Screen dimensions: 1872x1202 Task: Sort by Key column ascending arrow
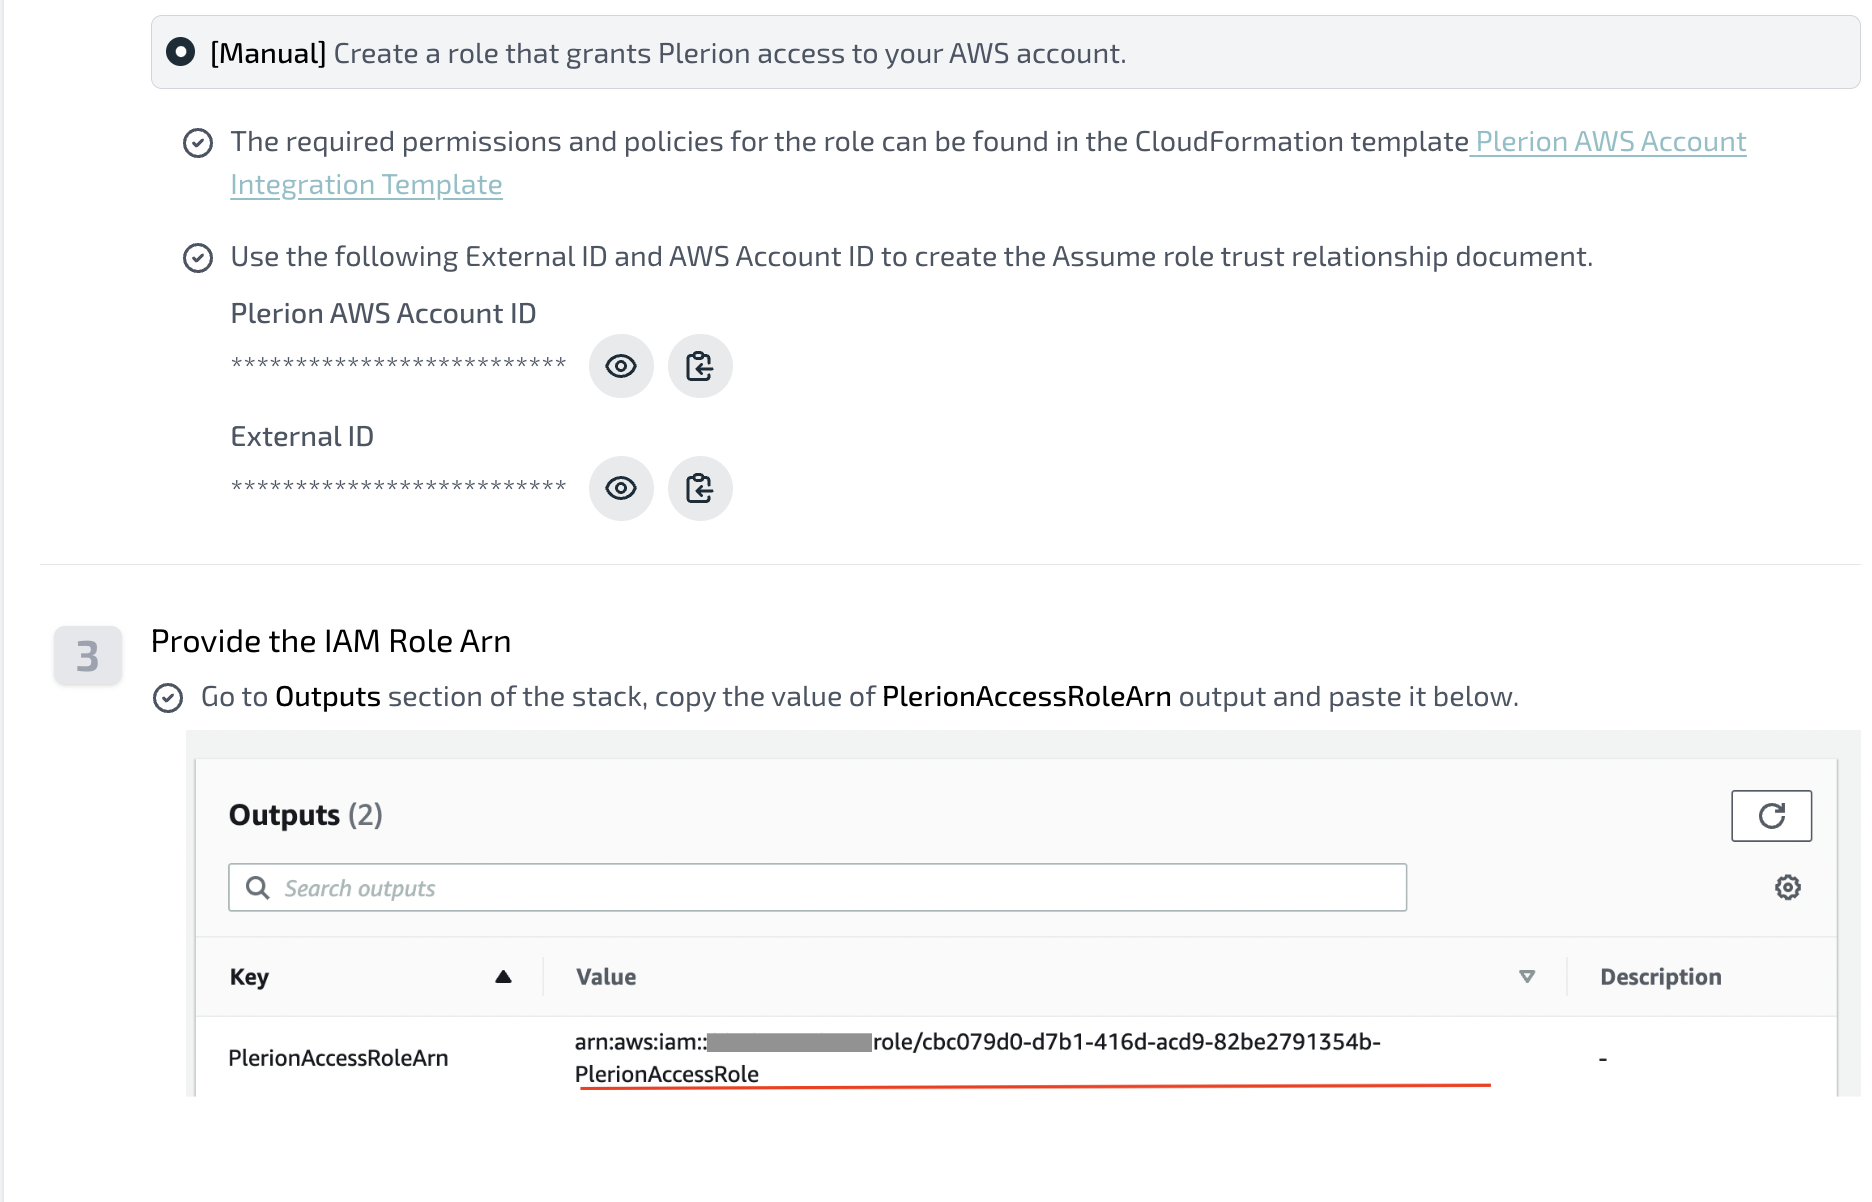tap(503, 977)
